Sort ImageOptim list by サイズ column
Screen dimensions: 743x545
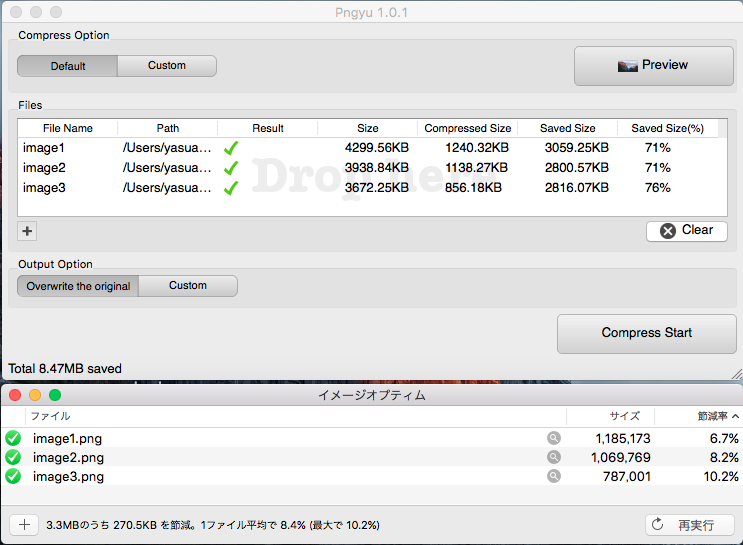click(610, 416)
